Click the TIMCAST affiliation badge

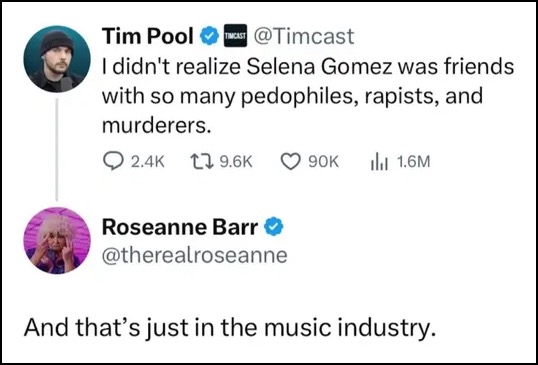click(235, 36)
